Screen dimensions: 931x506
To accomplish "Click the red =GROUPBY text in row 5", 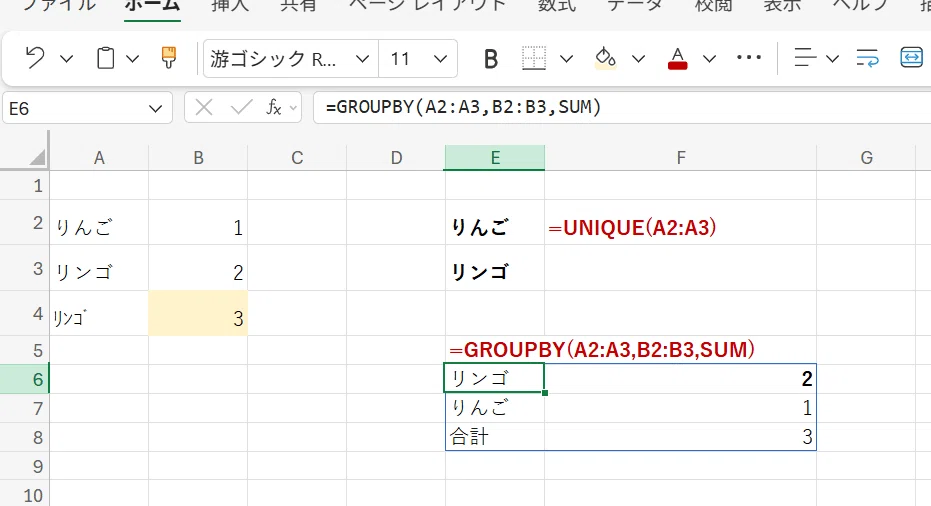I will [x=602, y=349].
